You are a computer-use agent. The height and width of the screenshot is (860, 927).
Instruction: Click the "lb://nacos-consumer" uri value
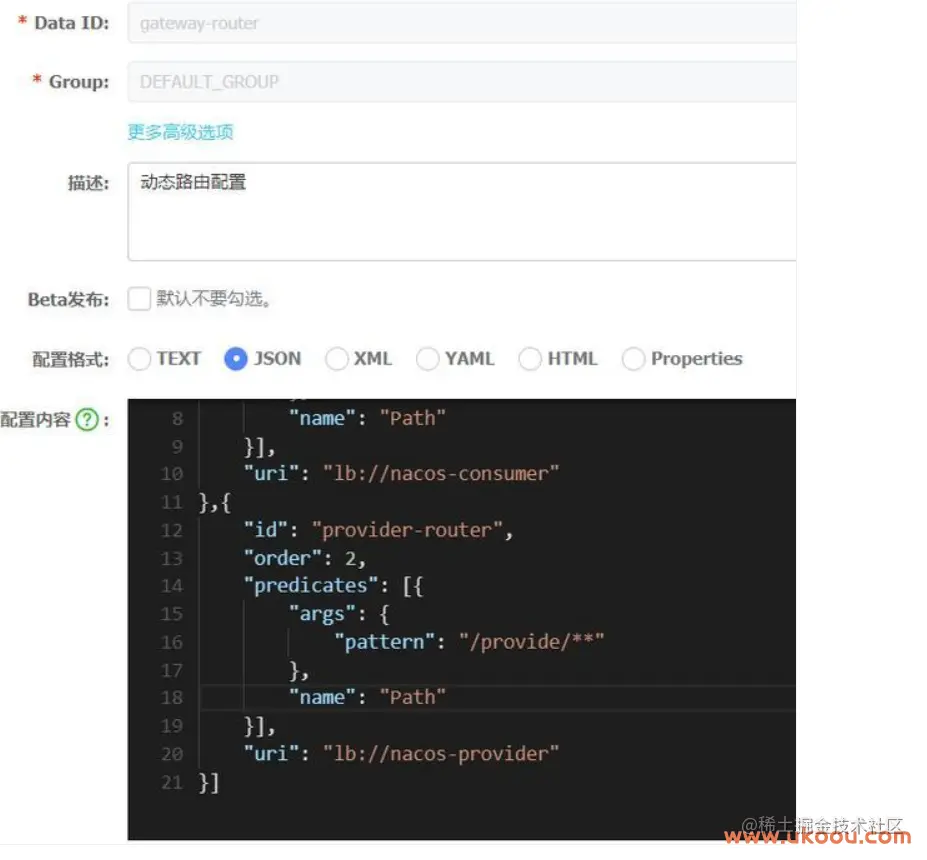(x=441, y=474)
